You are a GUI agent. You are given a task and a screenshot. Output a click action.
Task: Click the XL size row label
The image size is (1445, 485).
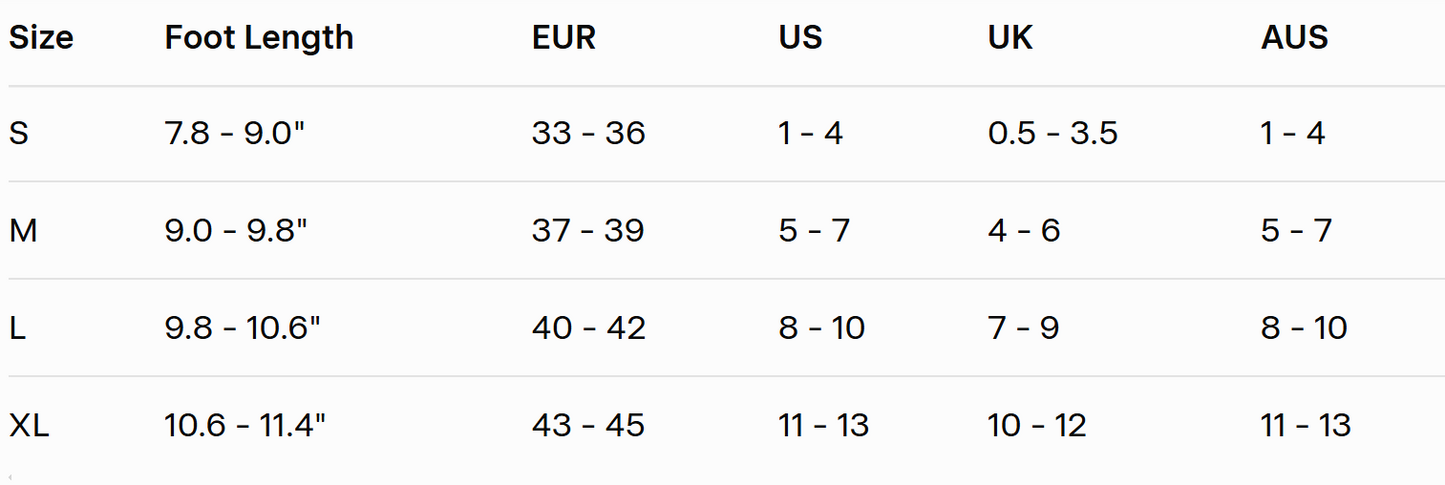click(x=29, y=426)
